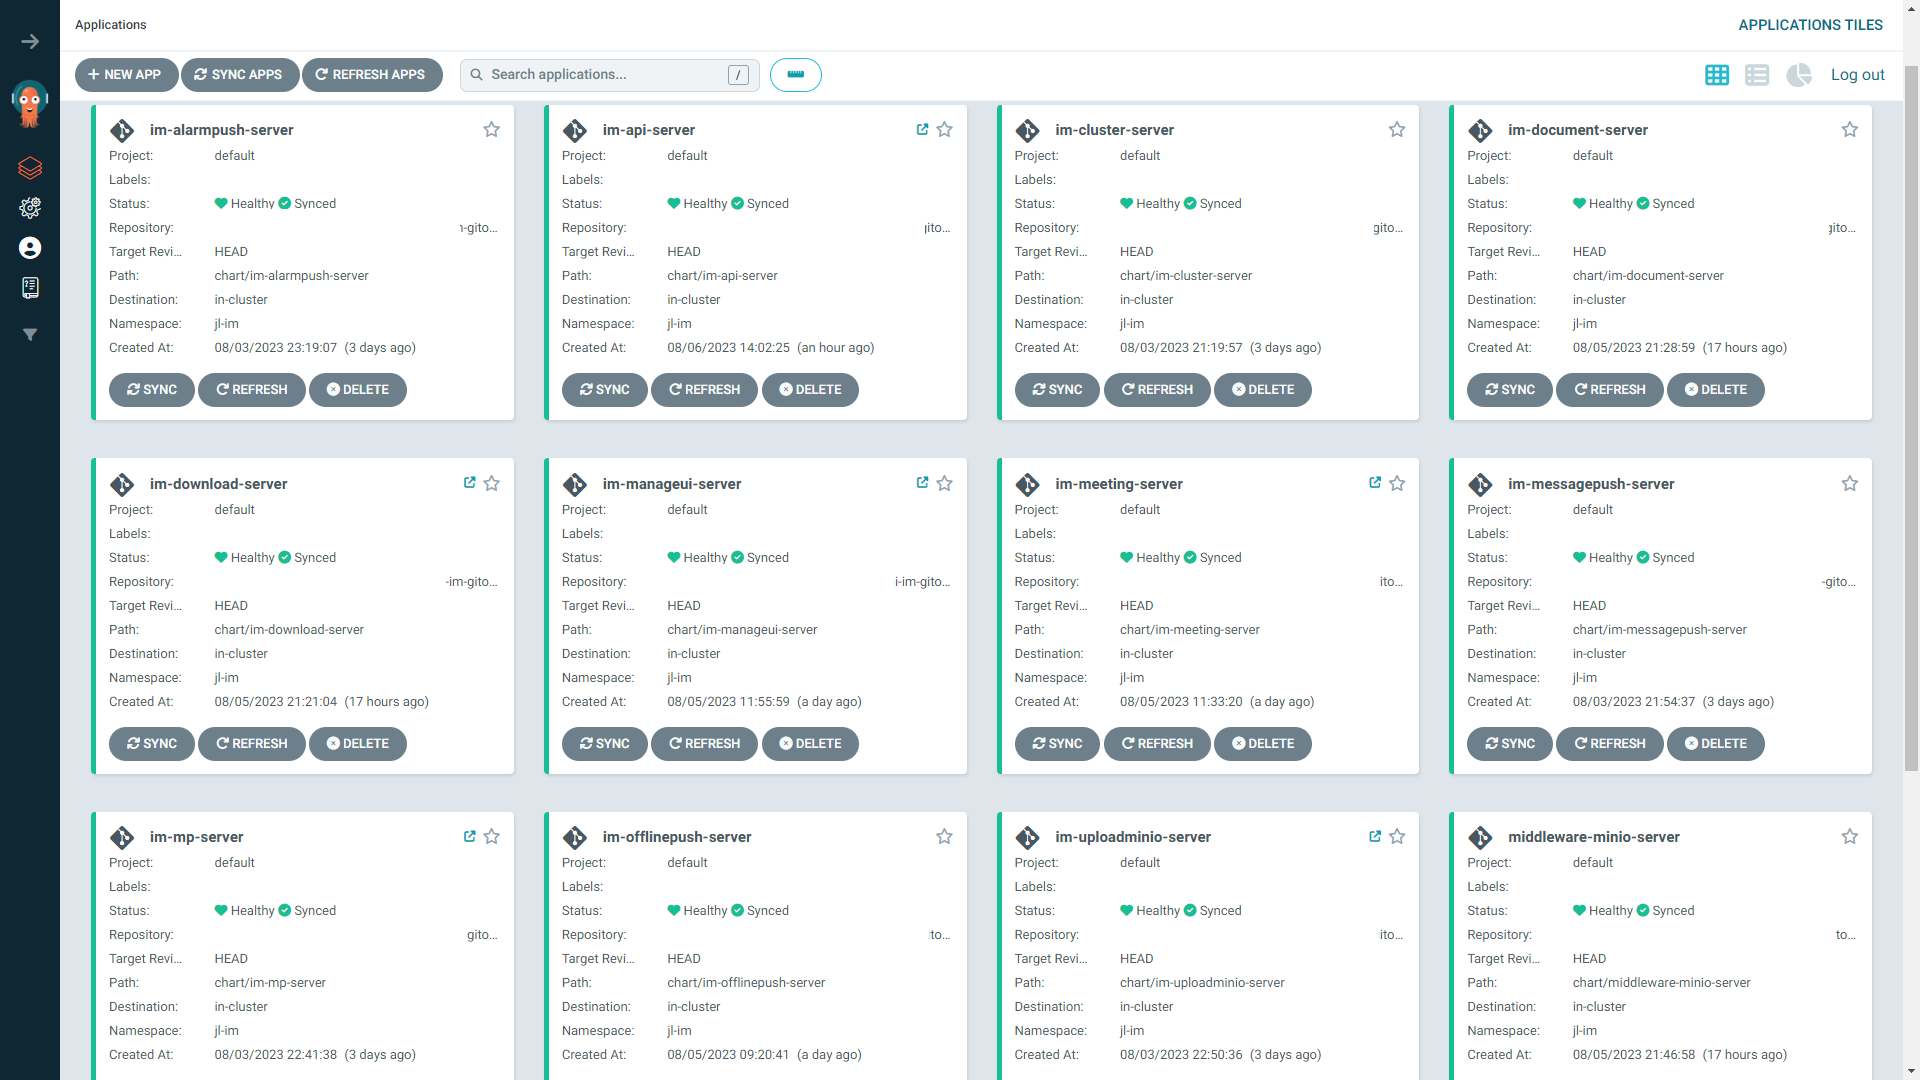Switch to list view
This screenshot has height=1080, width=1920.
coord(1757,75)
